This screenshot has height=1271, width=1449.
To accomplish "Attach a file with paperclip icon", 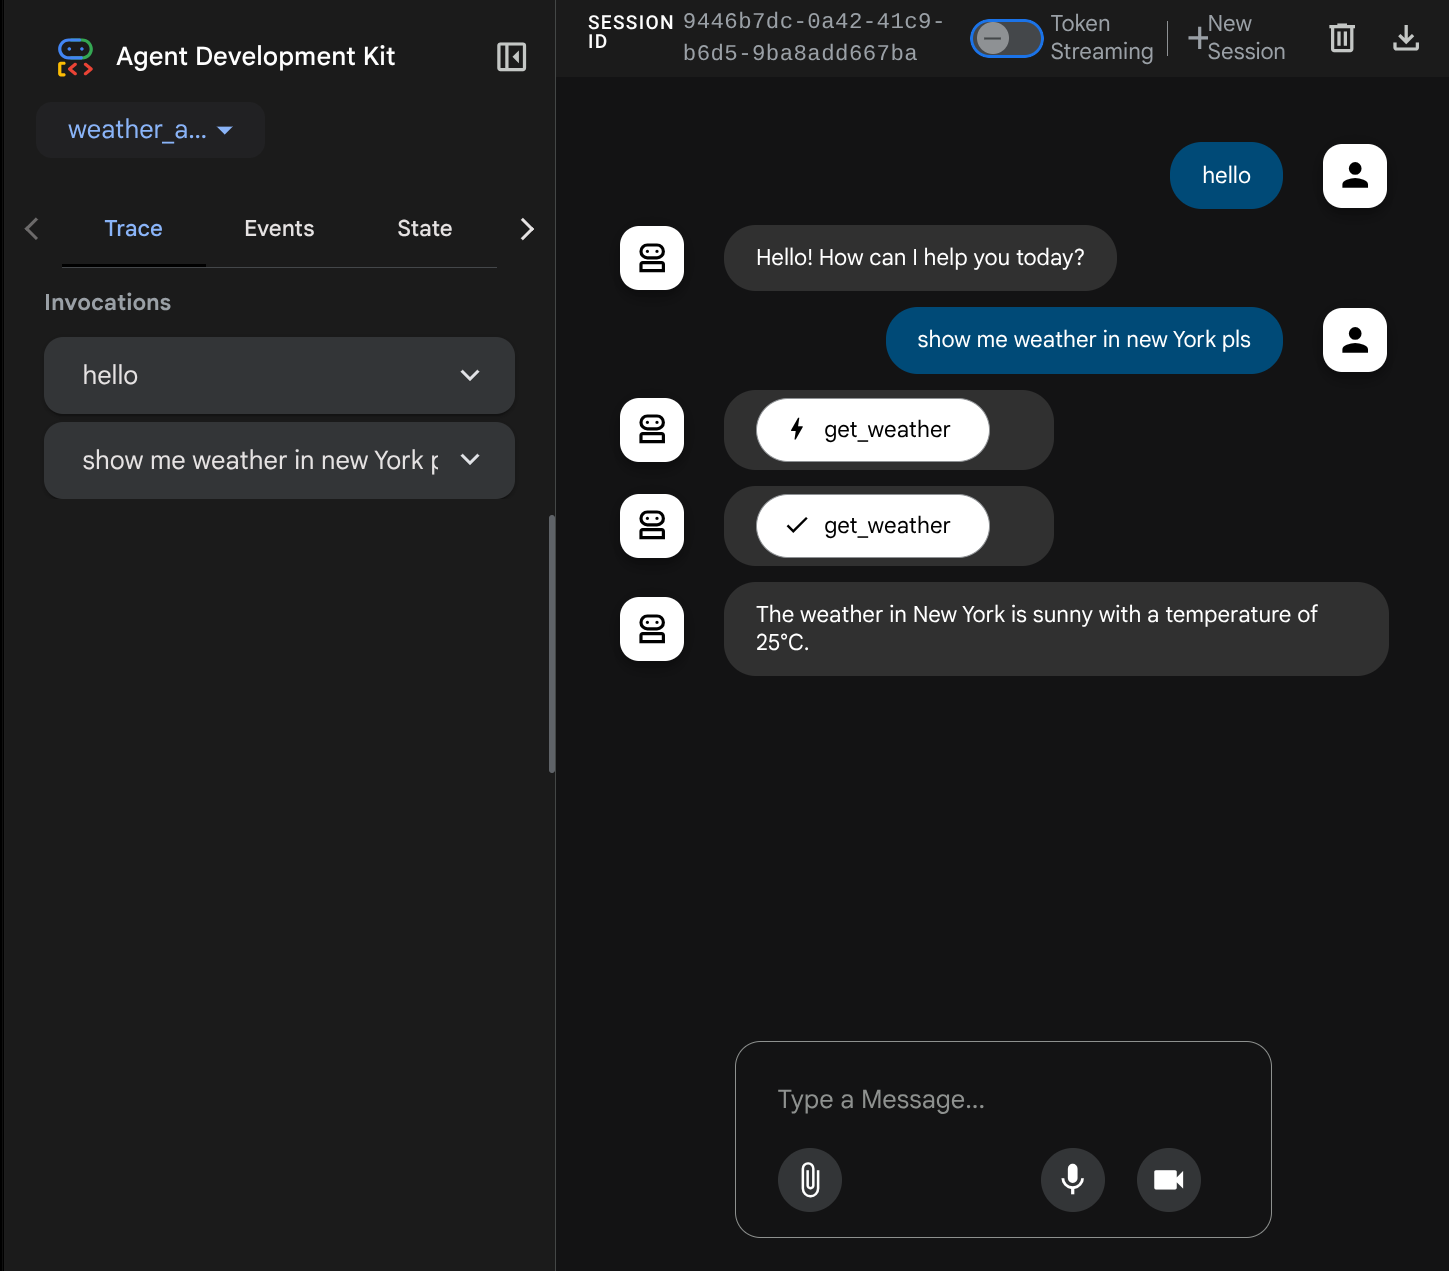I will click(x=809, y=1180).
